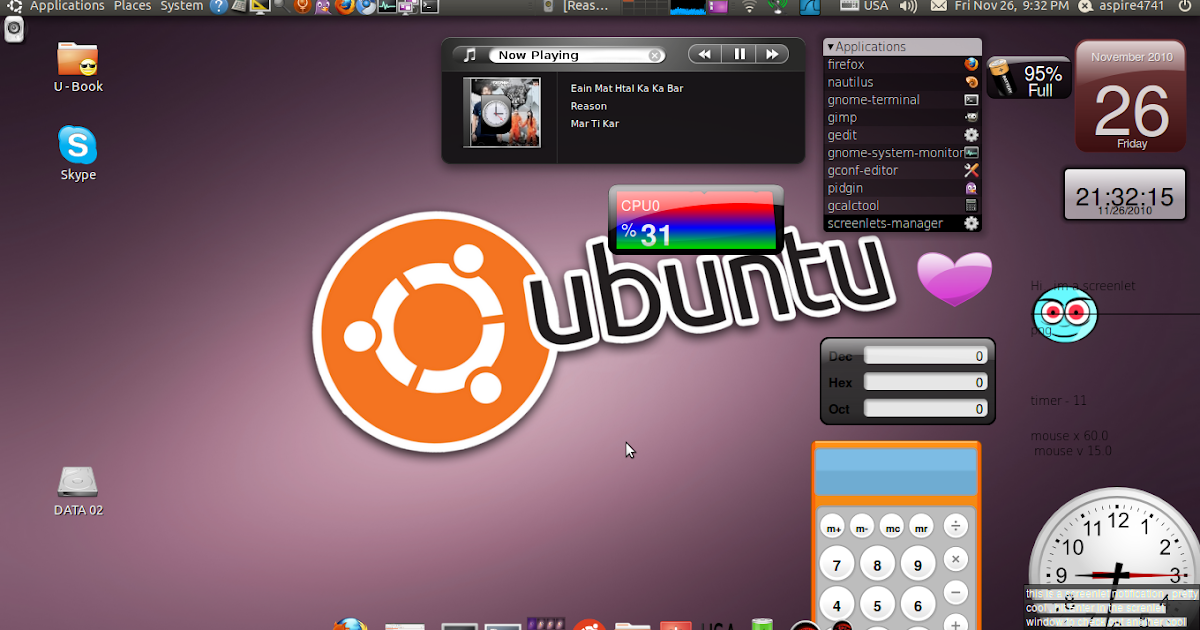Select the Skype desktop icon
1200x630 pixels.
tap(78, 154)
